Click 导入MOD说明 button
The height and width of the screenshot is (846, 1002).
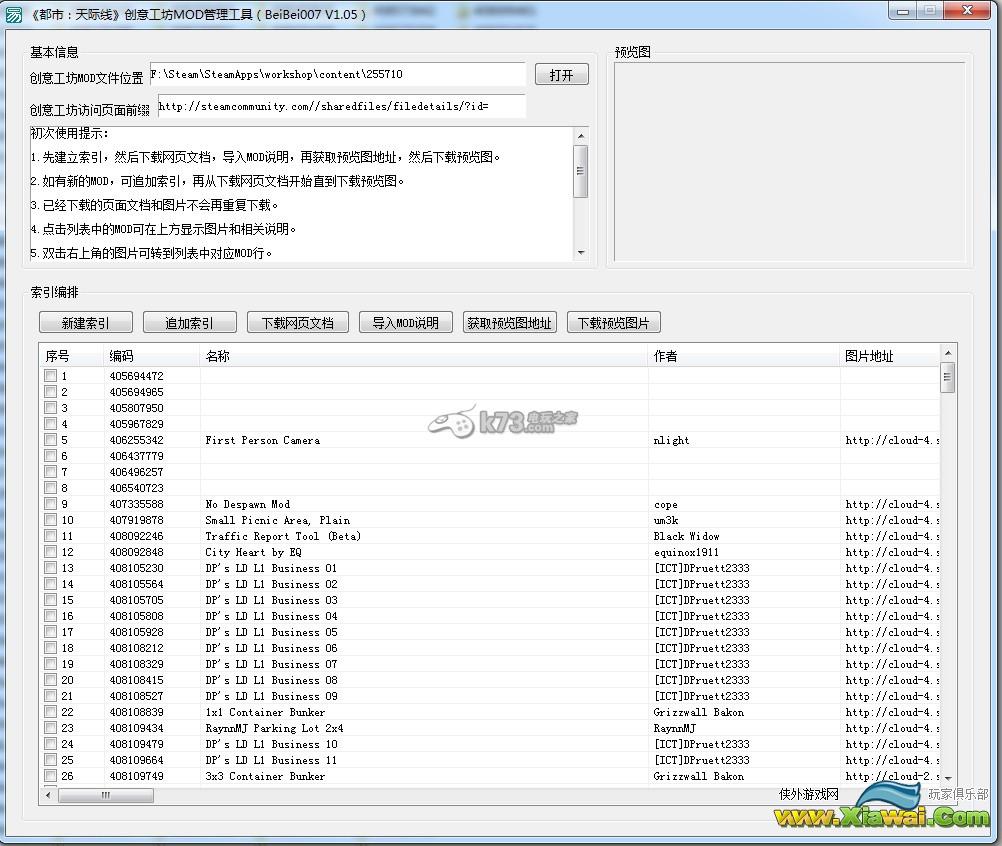406,323
